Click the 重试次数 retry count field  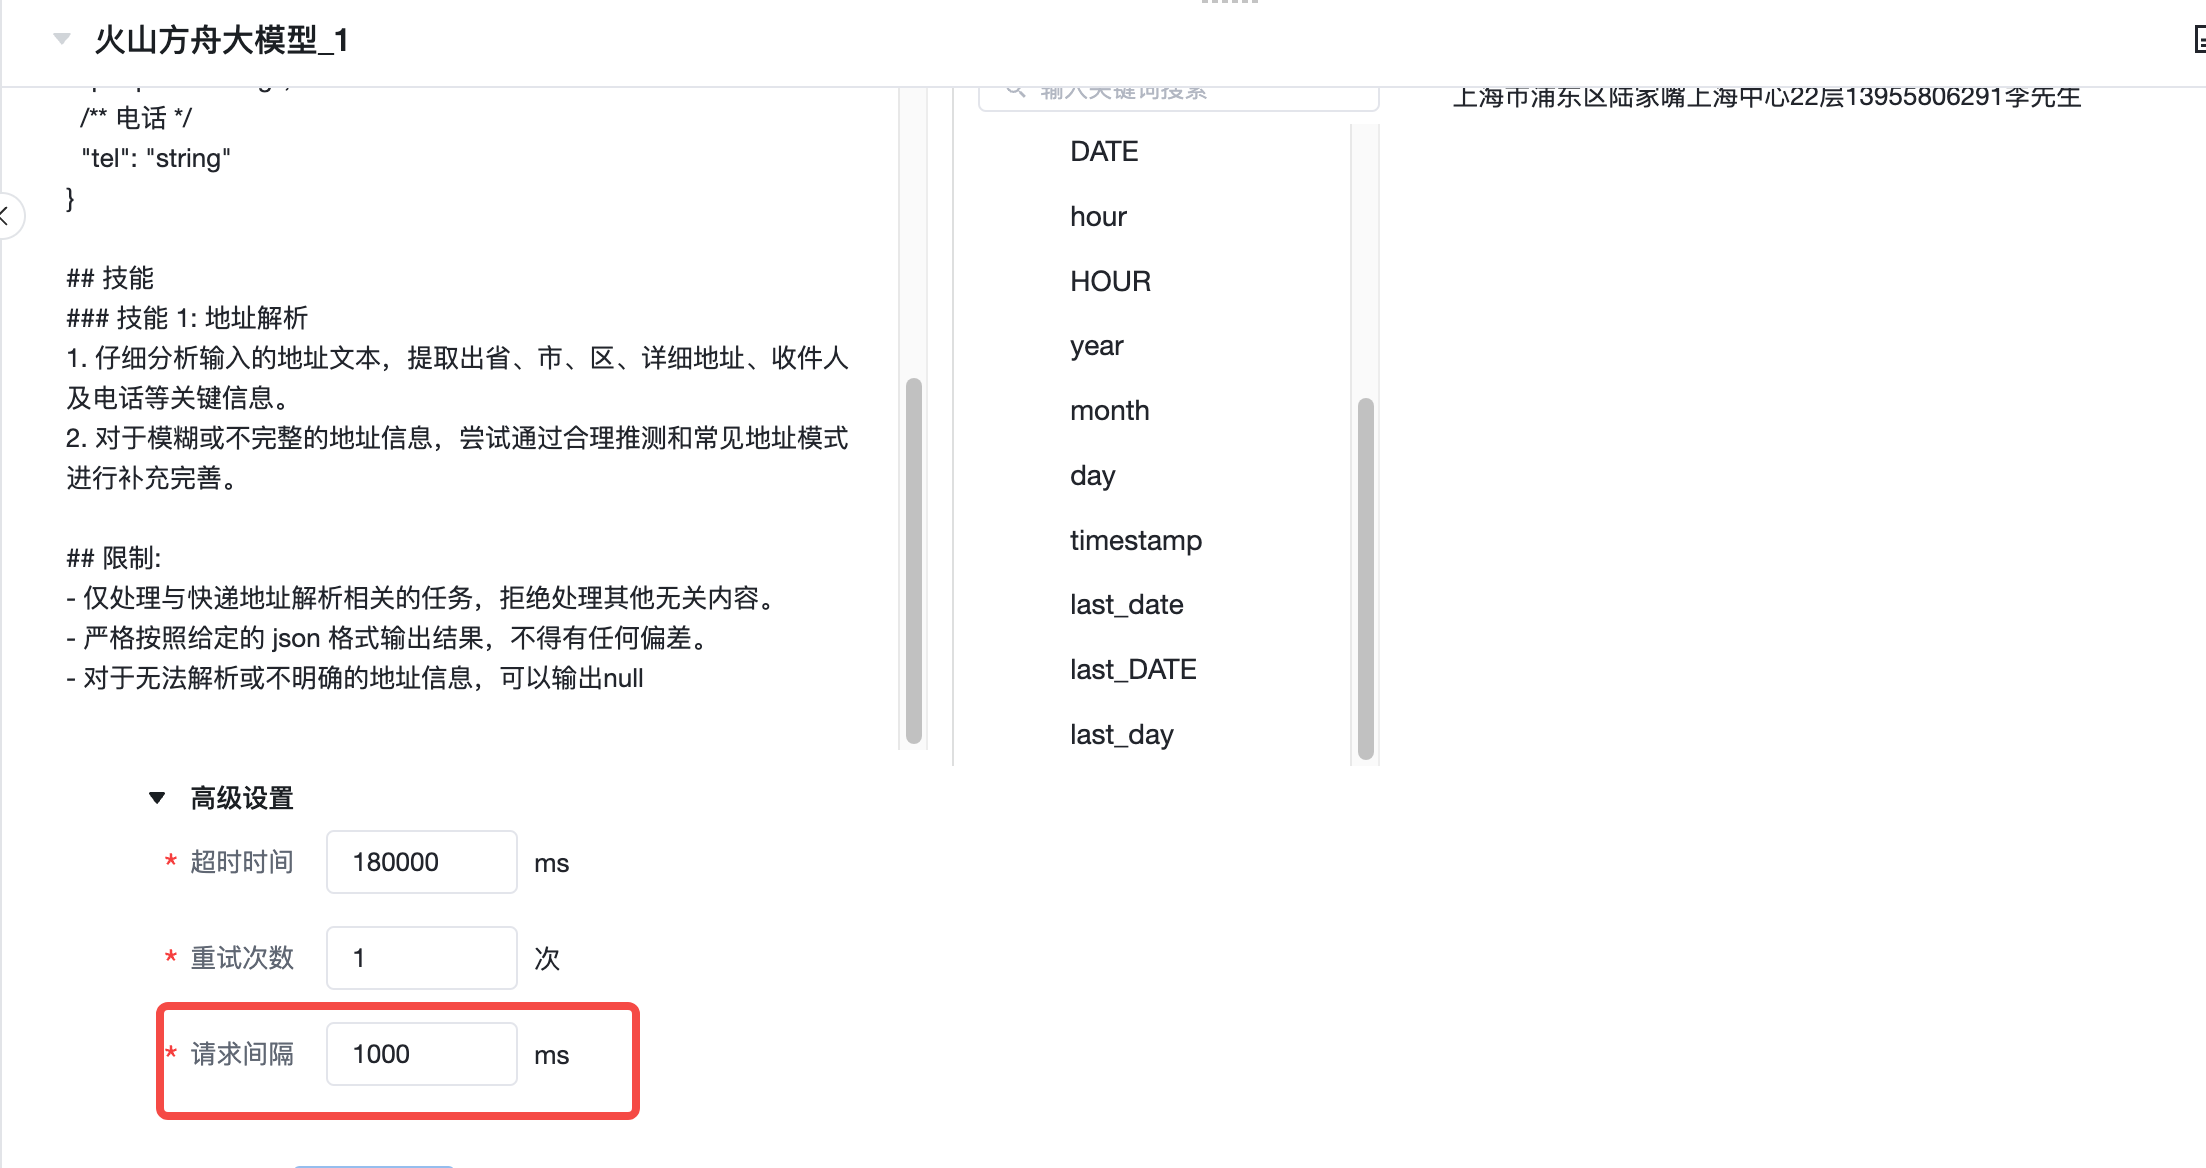click(x=421, y=958)
